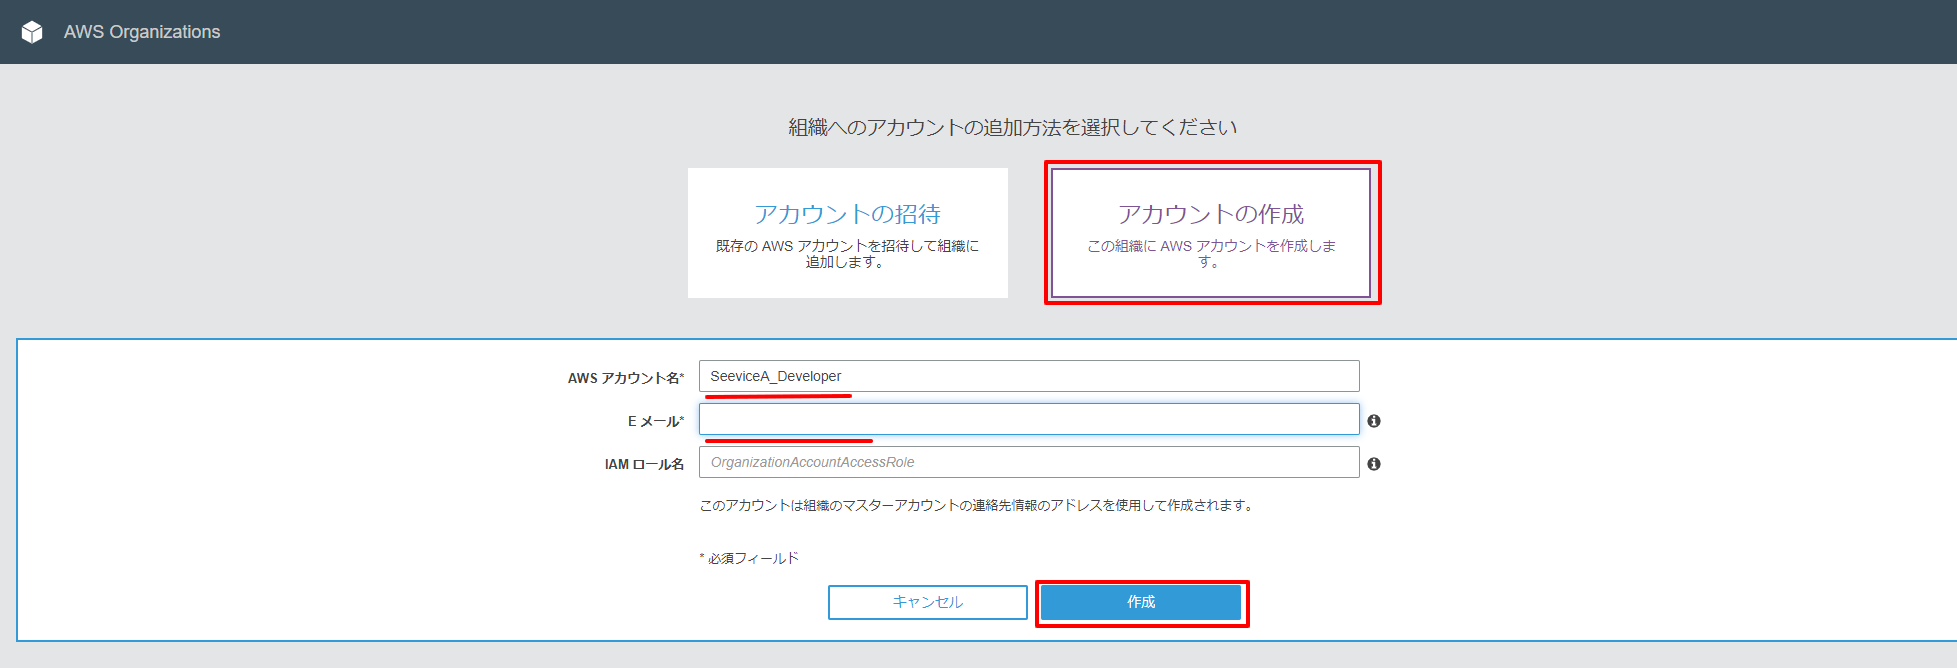Open the AWS Organizations header title

142,32
